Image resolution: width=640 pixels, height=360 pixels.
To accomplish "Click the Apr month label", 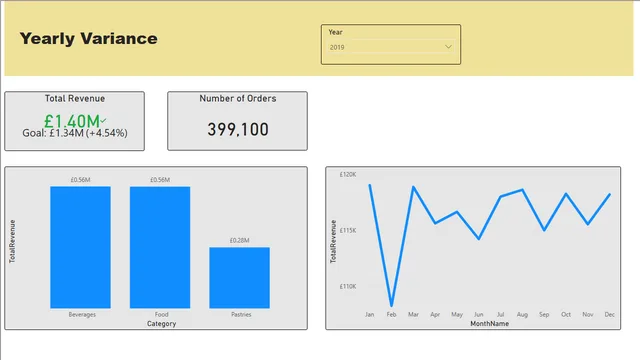I will (x=435, y=315).
